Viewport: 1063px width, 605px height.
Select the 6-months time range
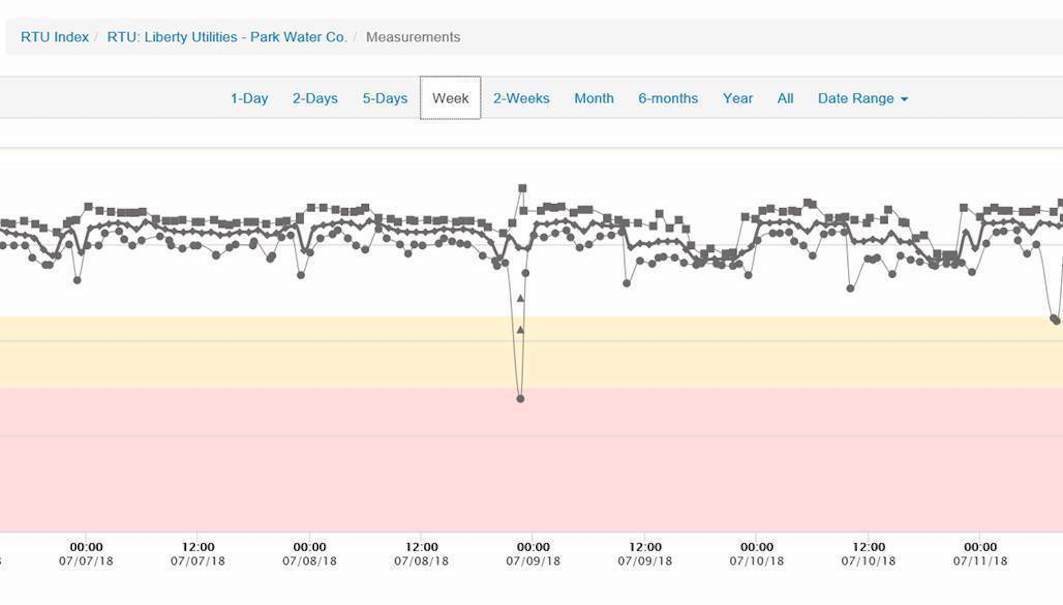pos(668,98)
